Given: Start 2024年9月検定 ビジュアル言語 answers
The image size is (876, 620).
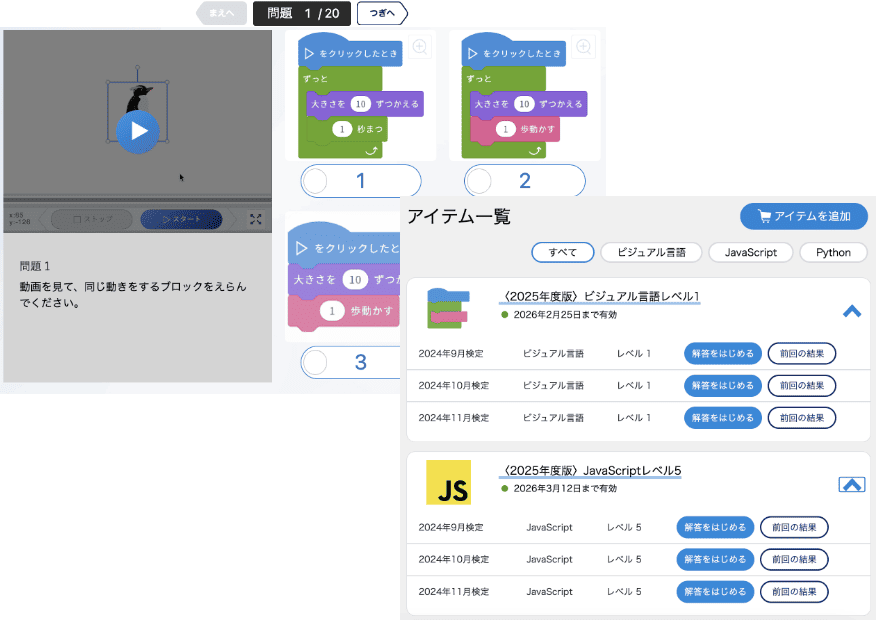Looking at the screenshot, I should 723,353.
